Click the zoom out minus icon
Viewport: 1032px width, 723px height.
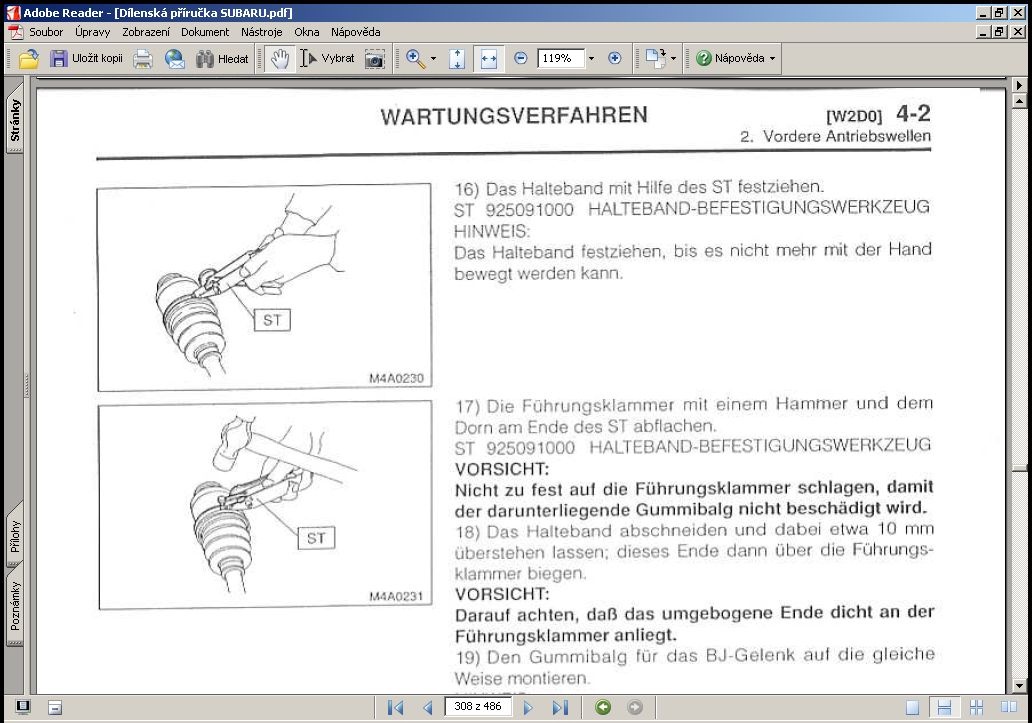coord(521,58)
